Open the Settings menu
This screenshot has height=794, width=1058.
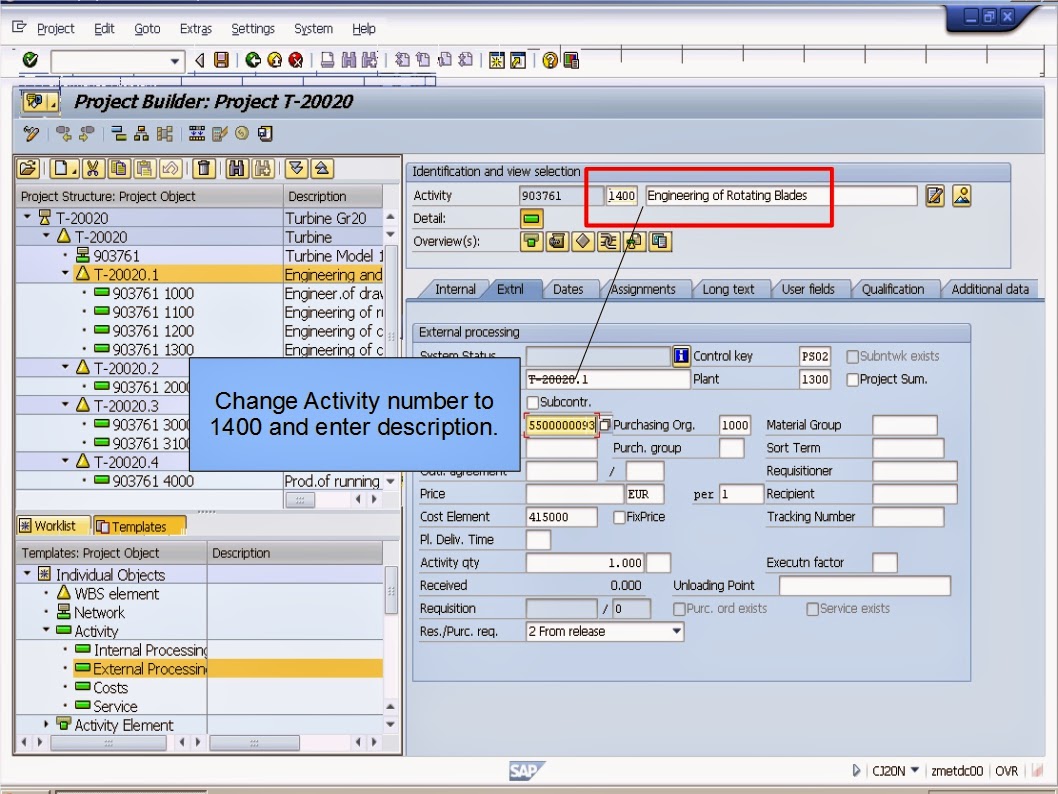(253, 28)
